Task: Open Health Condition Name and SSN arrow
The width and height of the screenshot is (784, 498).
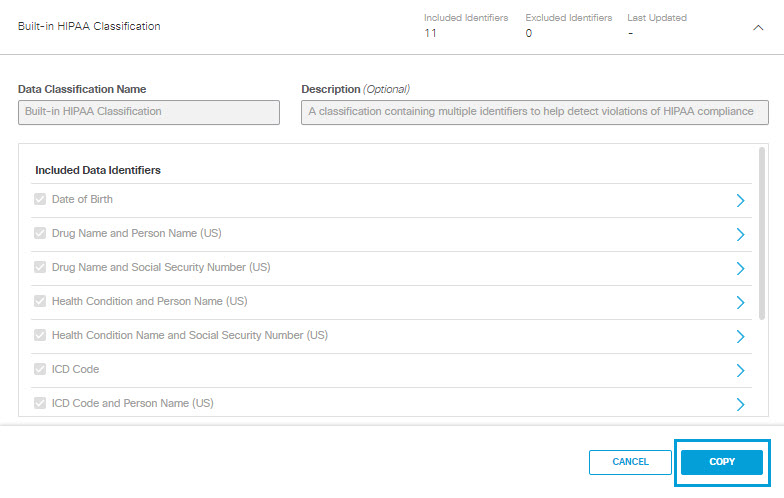Action: point(740,336)
